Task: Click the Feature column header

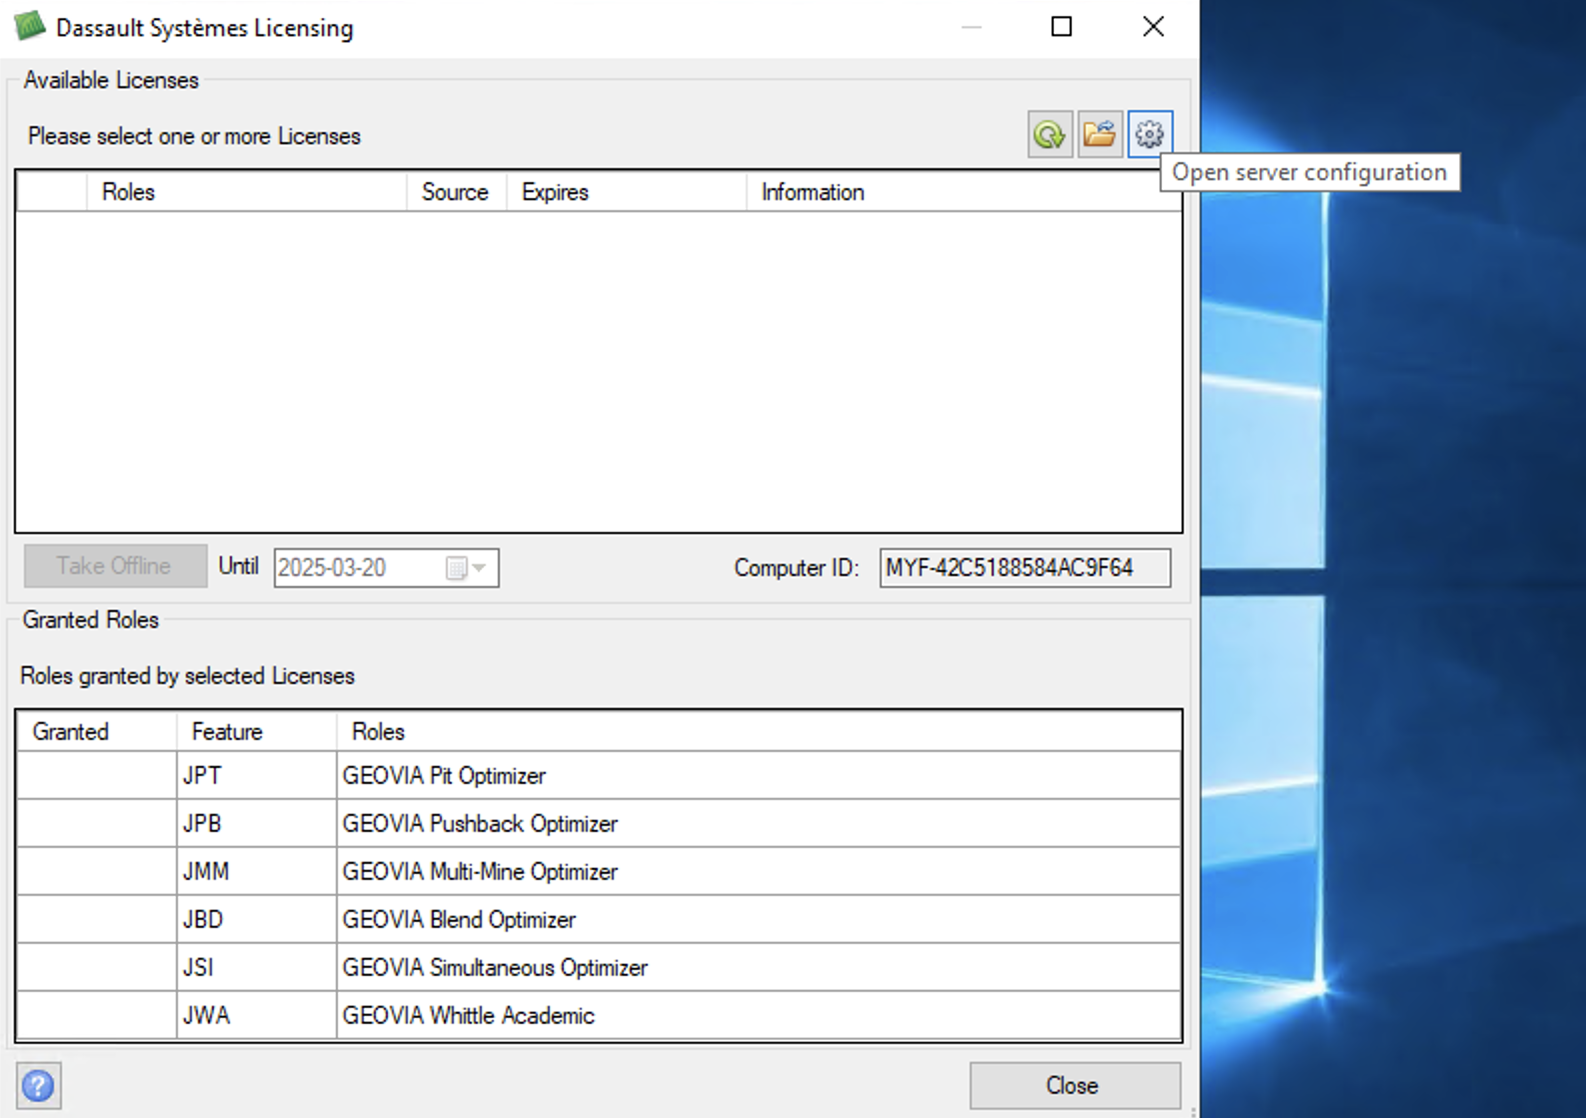Action: [x=256, y=732]
